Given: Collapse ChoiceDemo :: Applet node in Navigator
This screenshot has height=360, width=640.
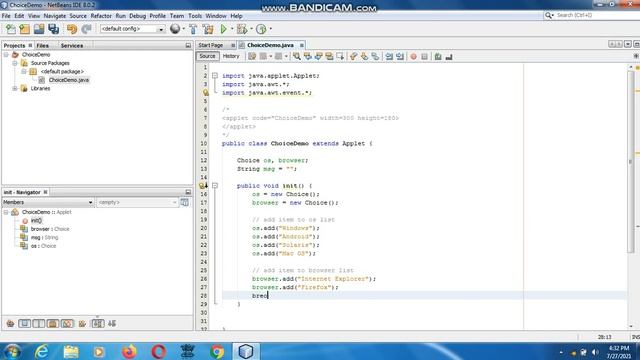Looking at the screenshot, I should pyautogui.click(x=6, y=212).
